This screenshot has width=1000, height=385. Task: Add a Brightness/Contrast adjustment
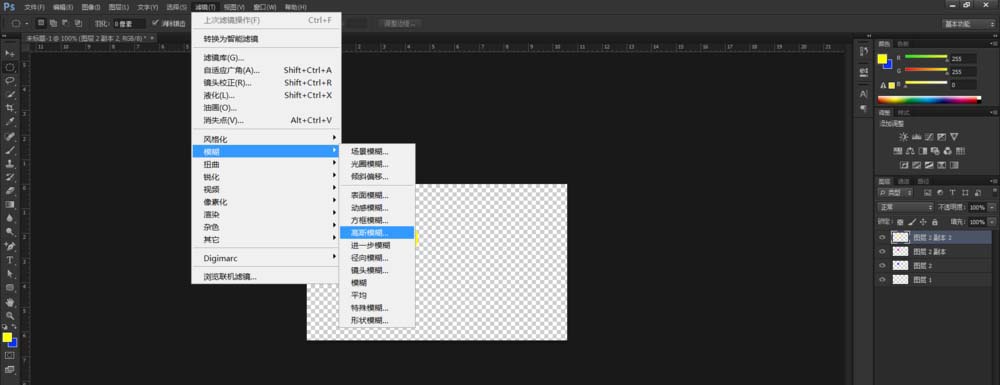coord(903,136)
